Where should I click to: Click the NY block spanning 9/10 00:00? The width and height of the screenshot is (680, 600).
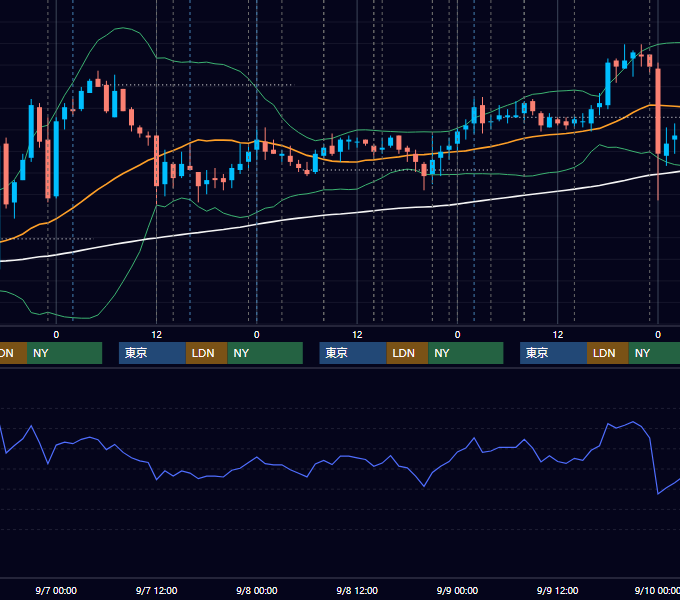(x=654, y=353)
